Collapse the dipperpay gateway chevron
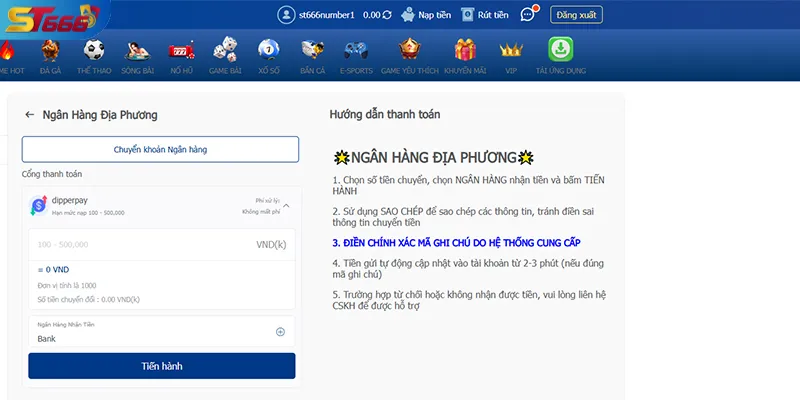The height and width of the screenshot is (400, 800). click(286, 206)
